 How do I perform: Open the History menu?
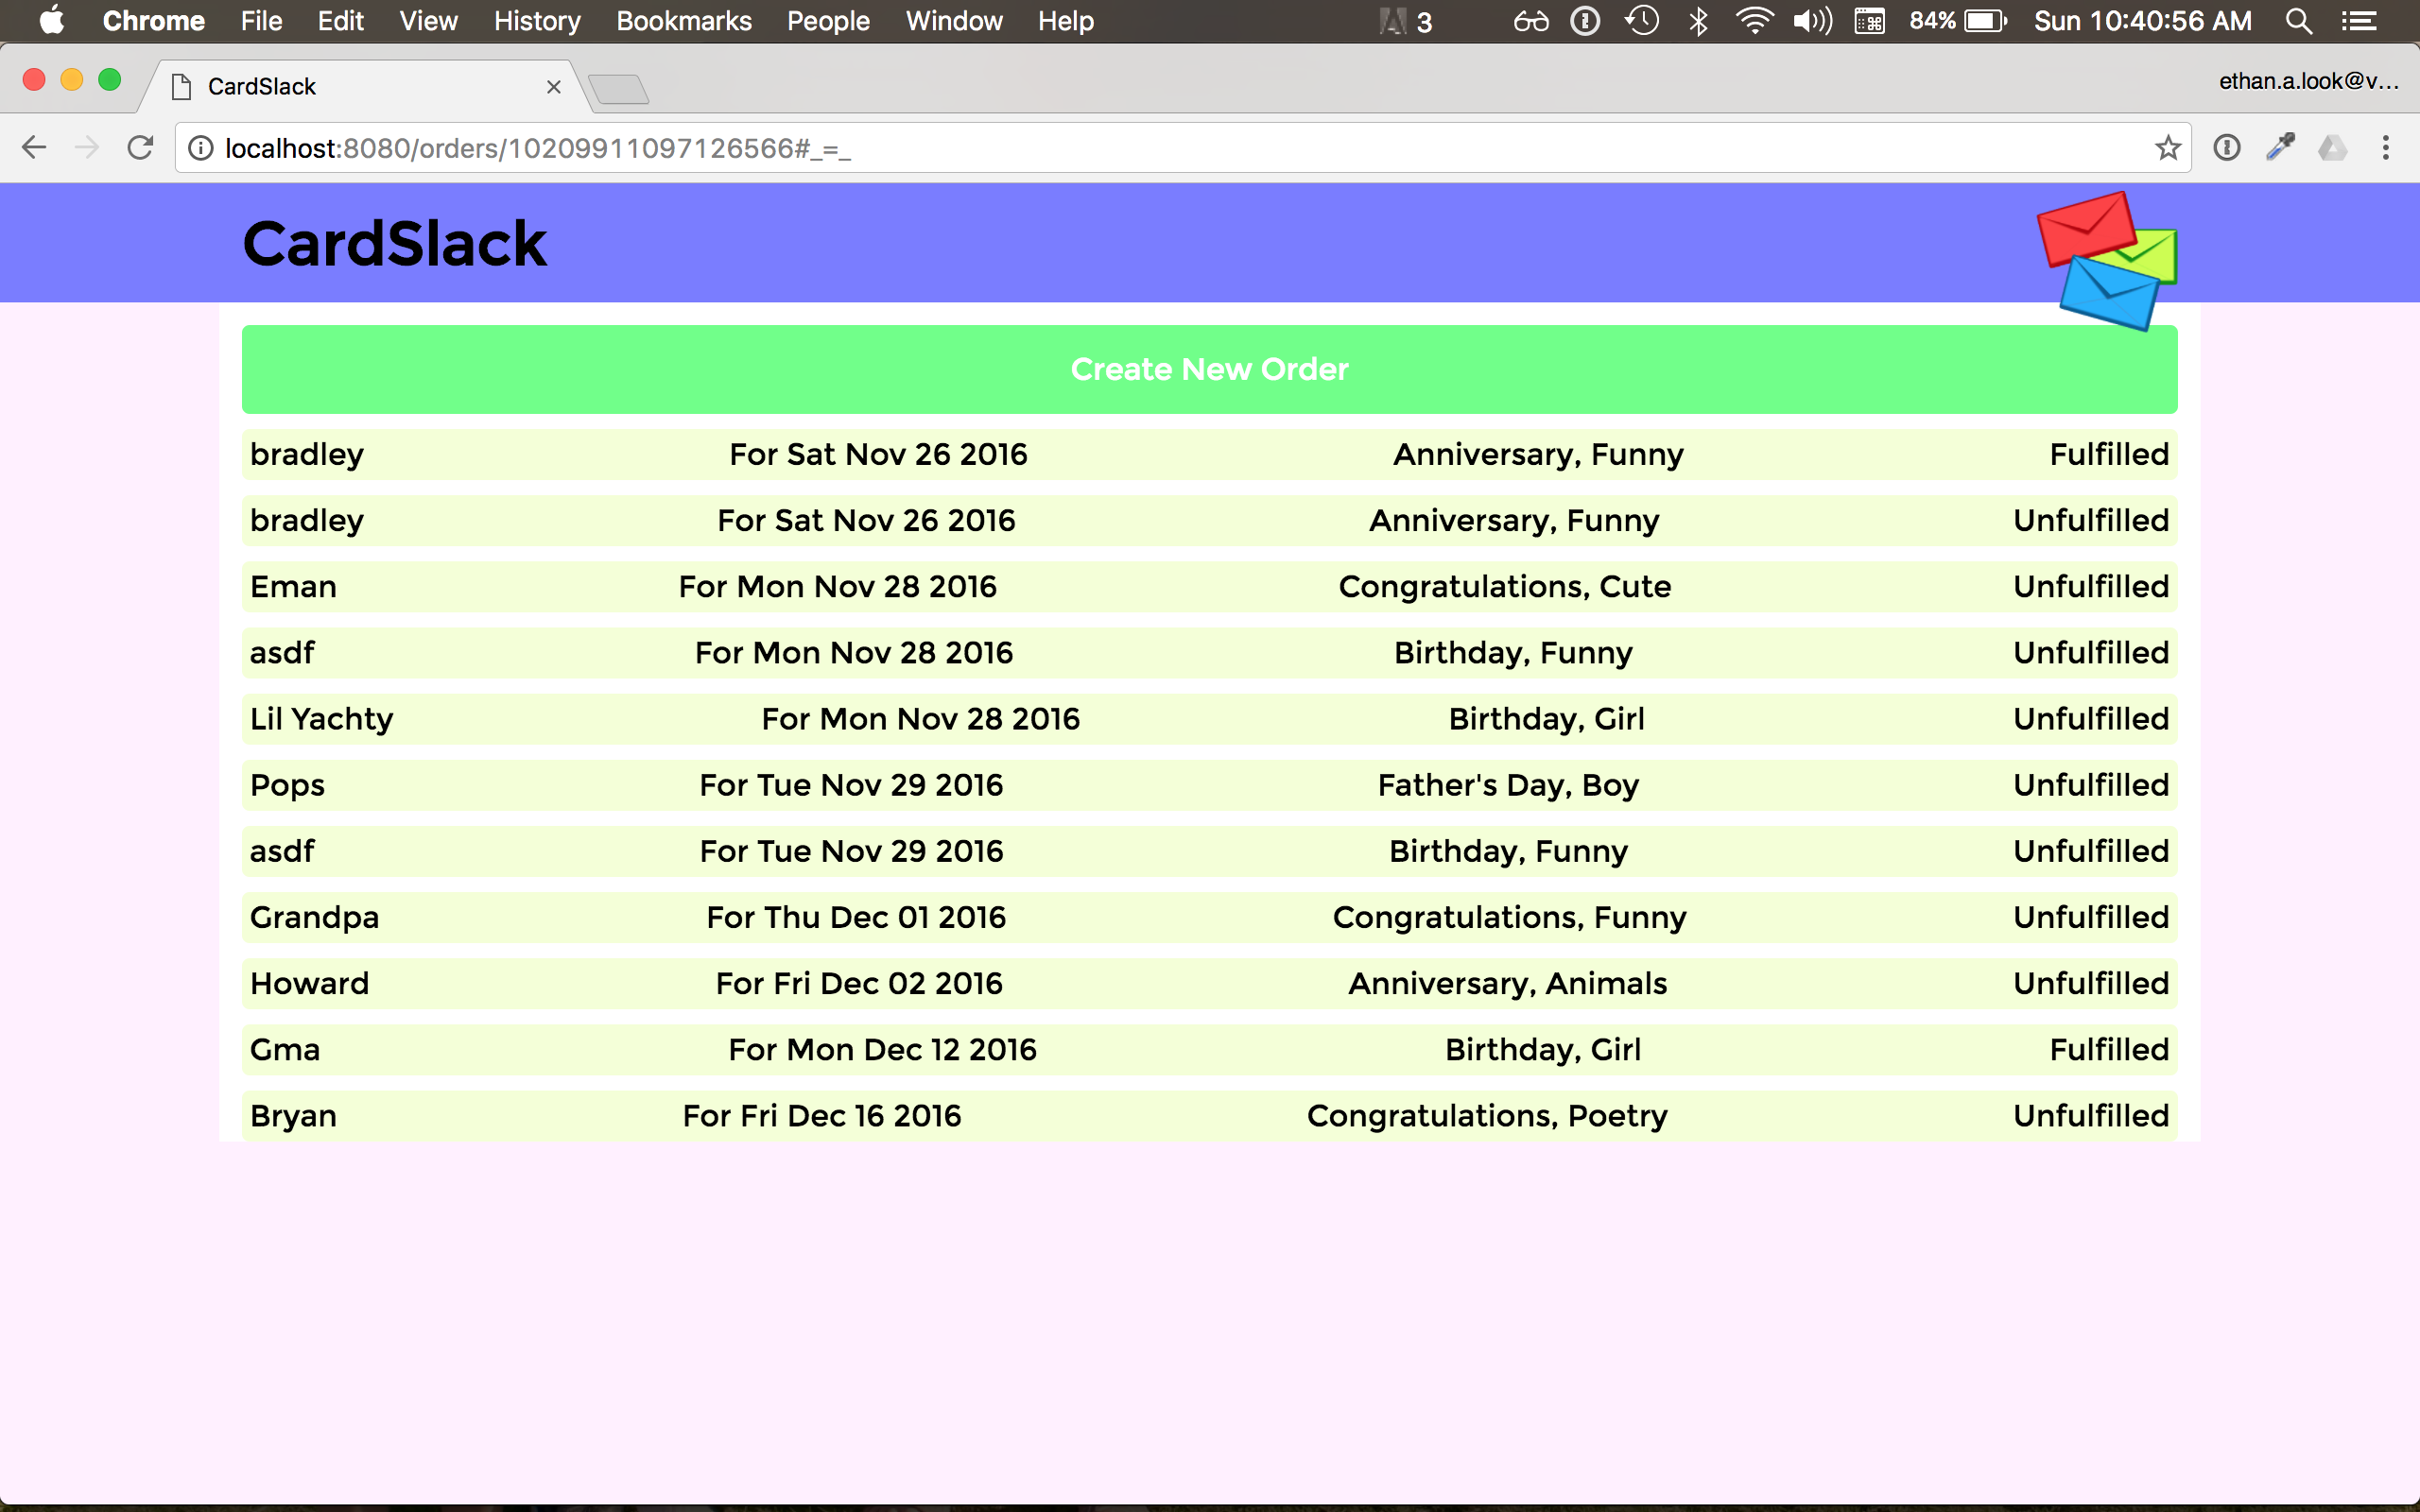click(536, 21)
